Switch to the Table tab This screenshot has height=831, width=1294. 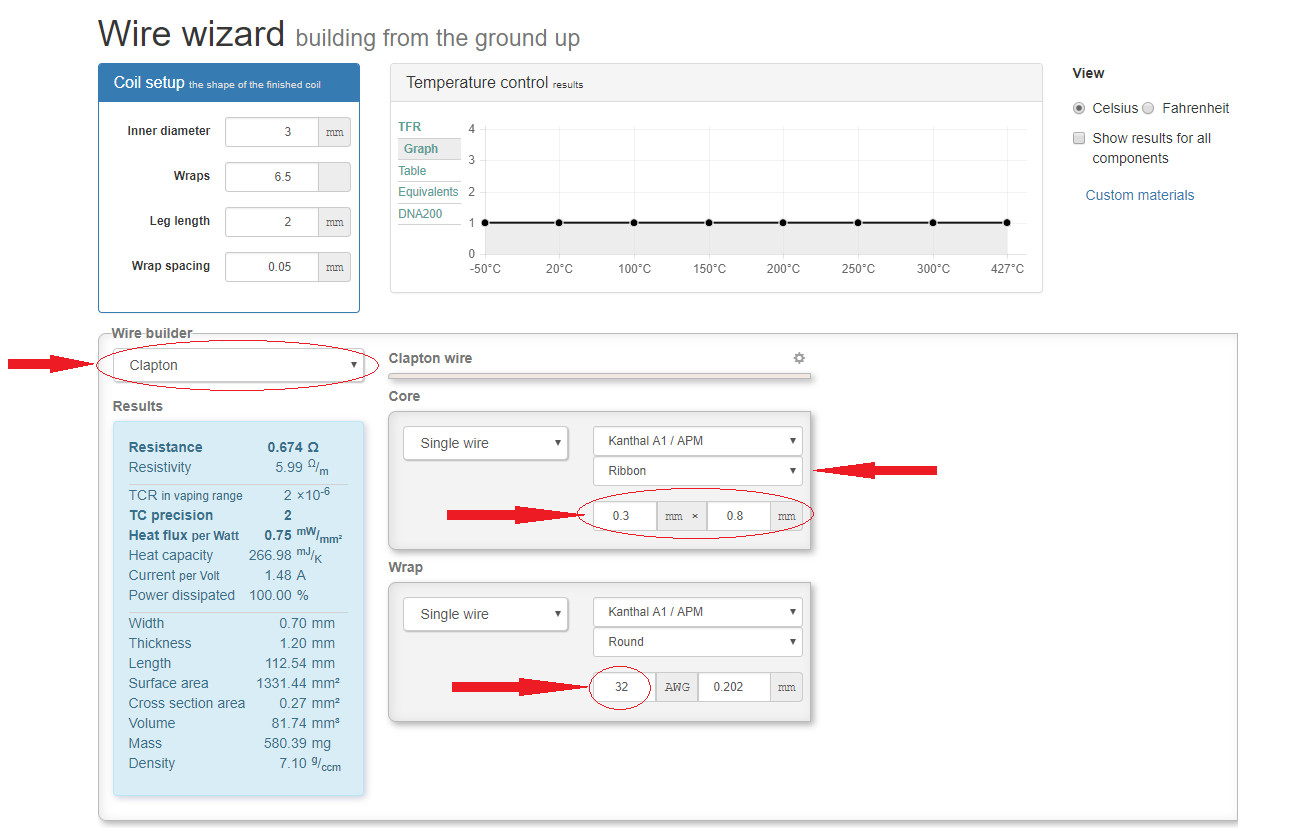412,171
